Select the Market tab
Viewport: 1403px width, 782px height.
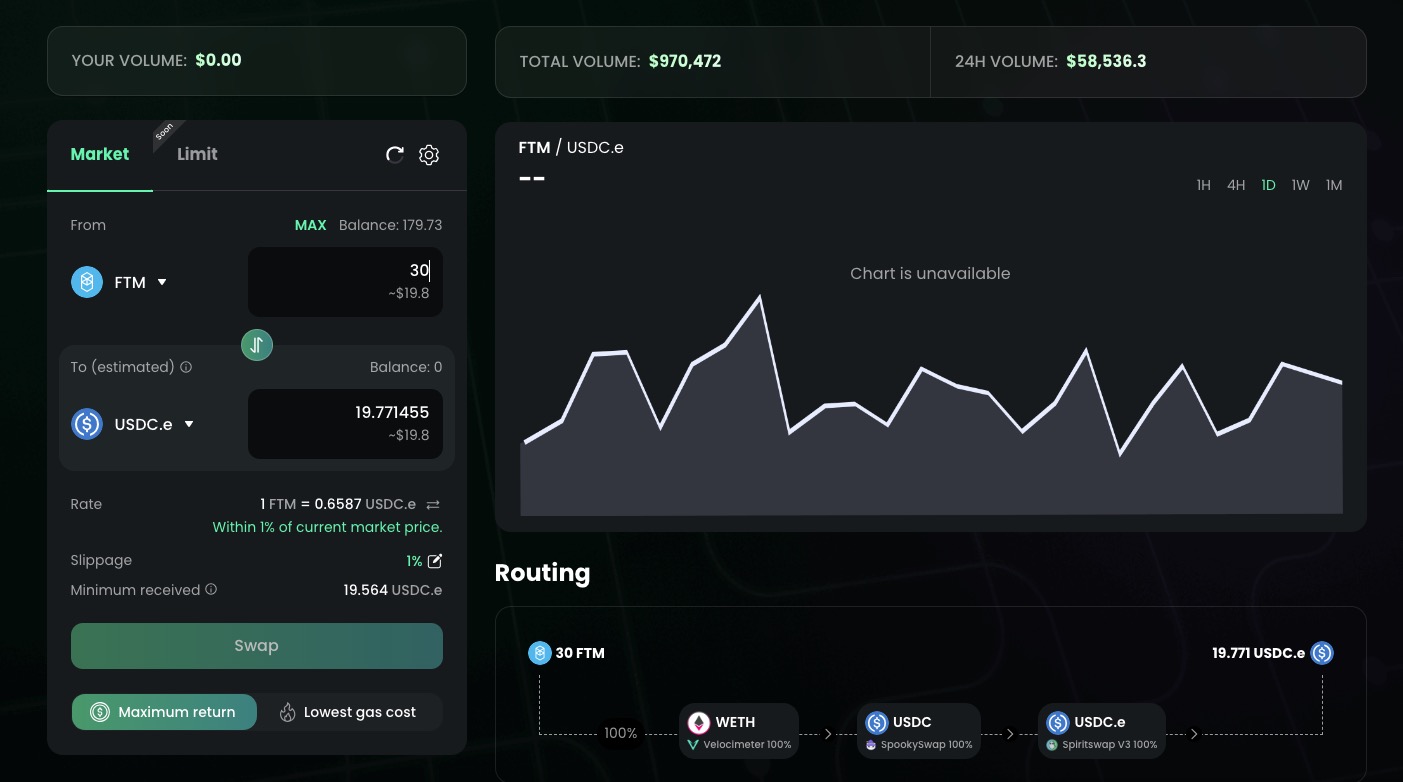pos(100,154)
